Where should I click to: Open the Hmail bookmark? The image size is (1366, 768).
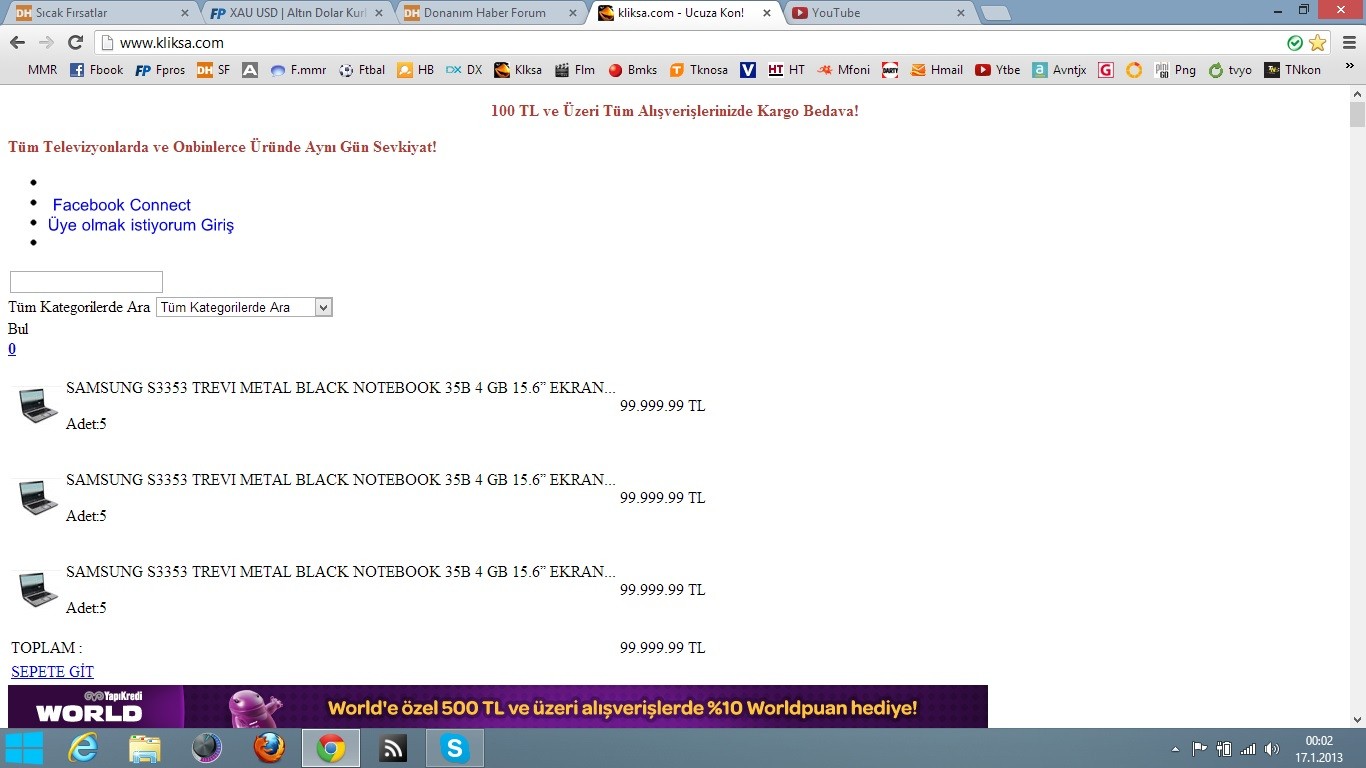[x=936, y=70]
